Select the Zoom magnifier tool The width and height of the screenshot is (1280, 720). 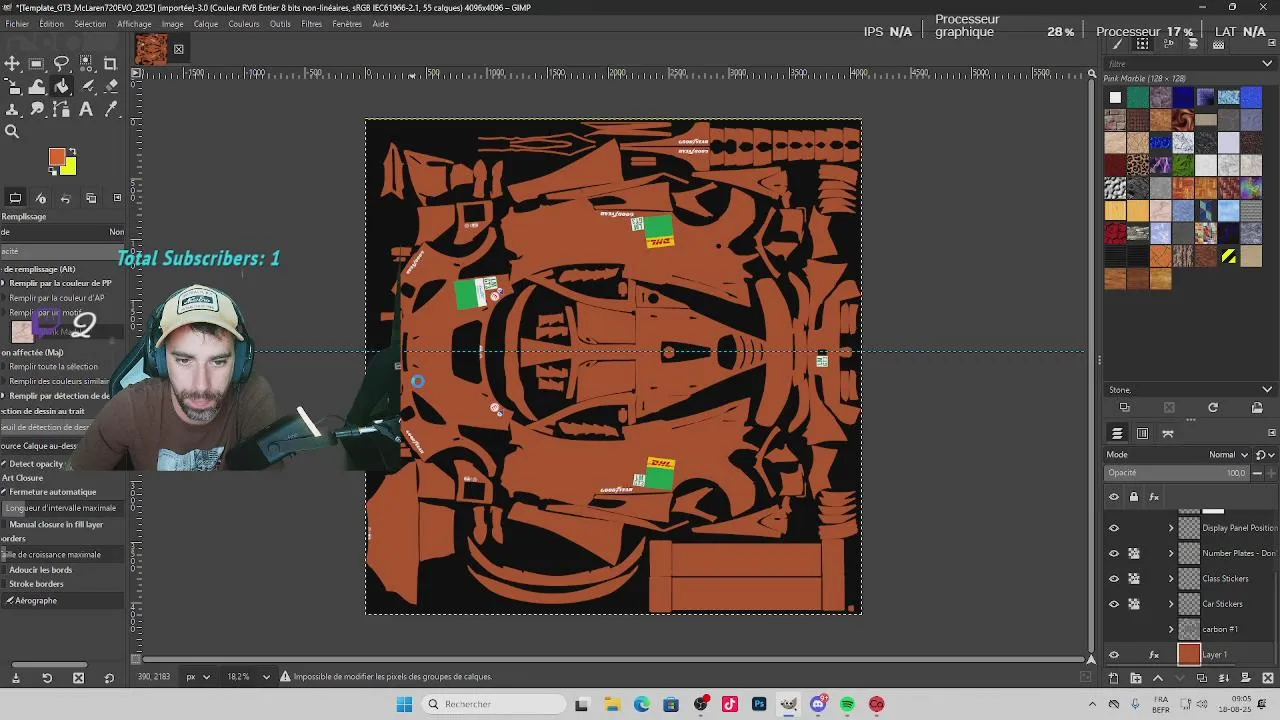(x=13, y=132)
